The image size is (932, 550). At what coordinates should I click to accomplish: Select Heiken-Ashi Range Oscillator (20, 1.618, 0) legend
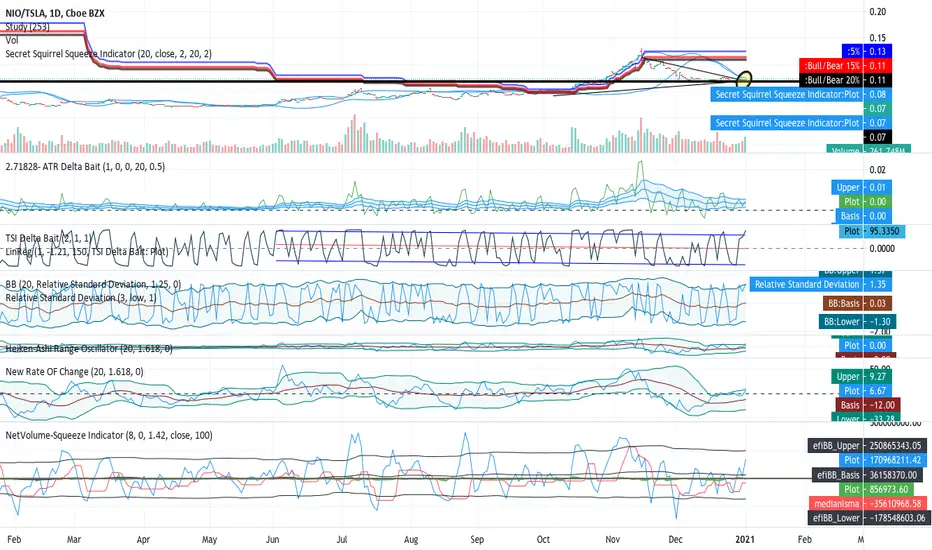click(x=89, y=348)
